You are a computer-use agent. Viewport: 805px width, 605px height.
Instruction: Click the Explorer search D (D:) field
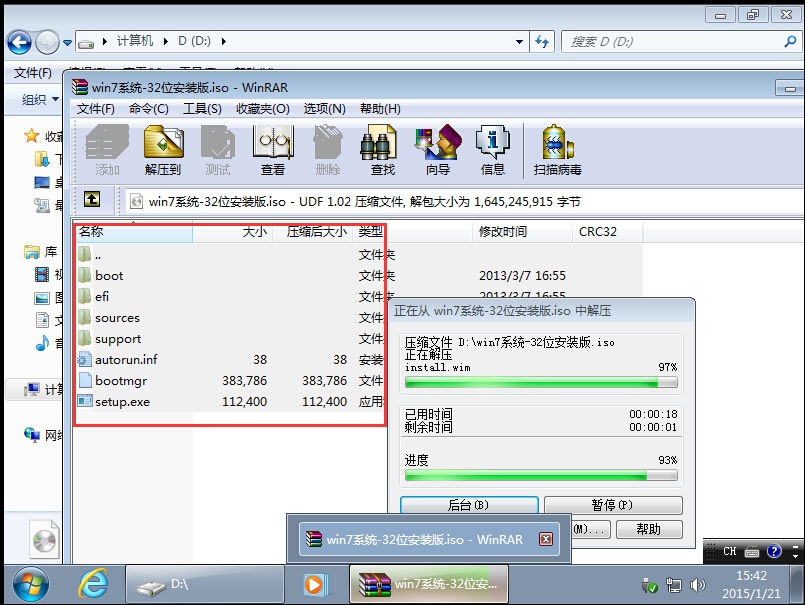point(681,42)
